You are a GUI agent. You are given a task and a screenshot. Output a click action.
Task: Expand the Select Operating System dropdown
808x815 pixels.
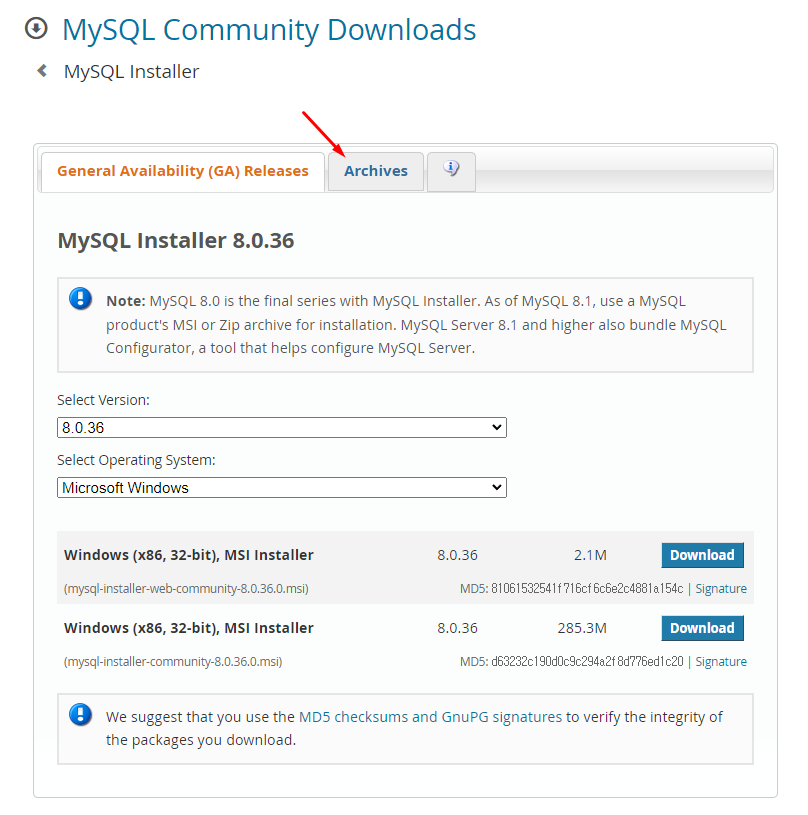point(282,488)
